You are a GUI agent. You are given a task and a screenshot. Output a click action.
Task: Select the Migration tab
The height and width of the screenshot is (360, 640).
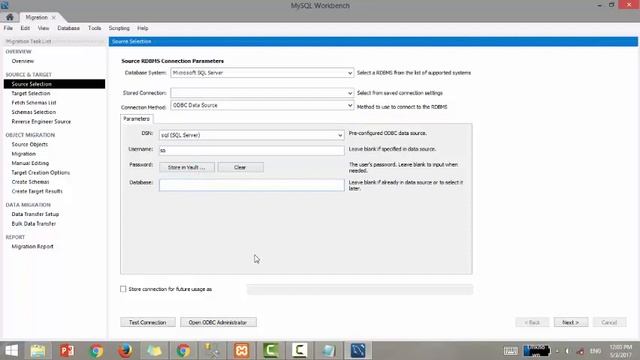pyautogui.click(x=37, y=18)
